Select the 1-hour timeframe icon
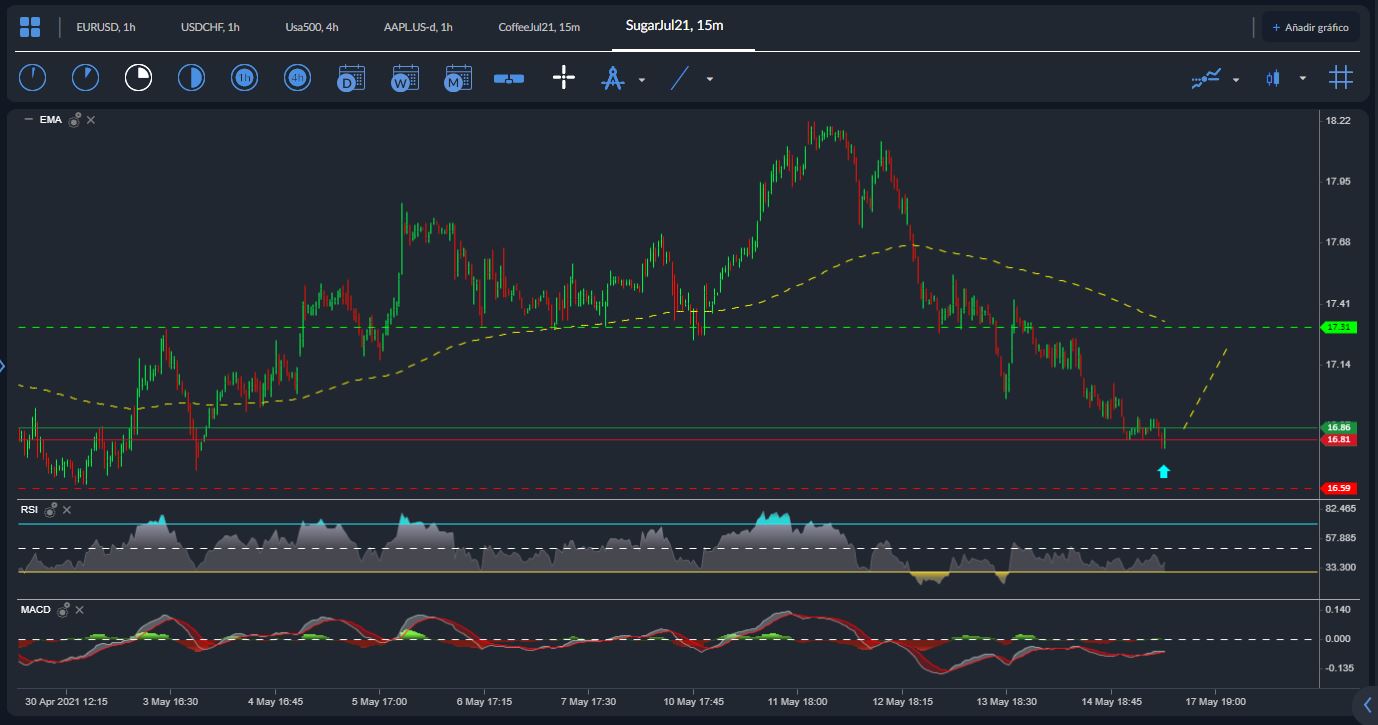Viewport: 1378px width, 725px height. click(x=244, y=77)
